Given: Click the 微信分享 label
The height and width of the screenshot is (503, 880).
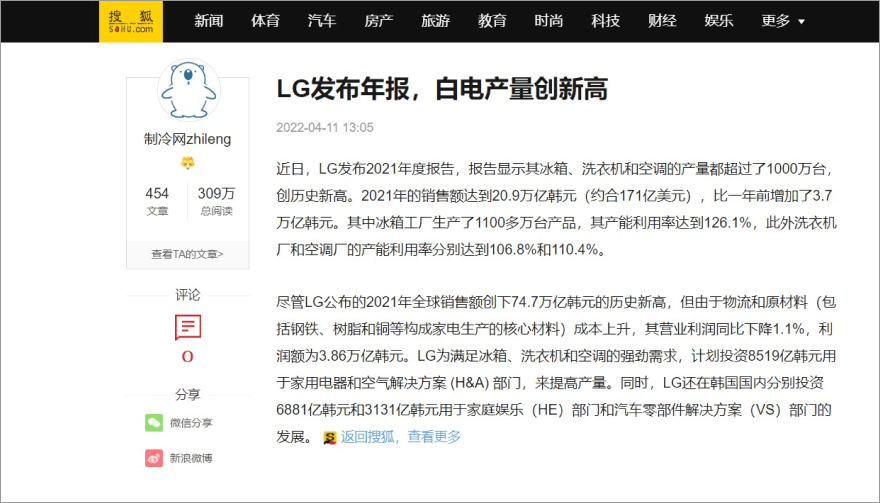Looking at the screenshot, I should [191, 423].
